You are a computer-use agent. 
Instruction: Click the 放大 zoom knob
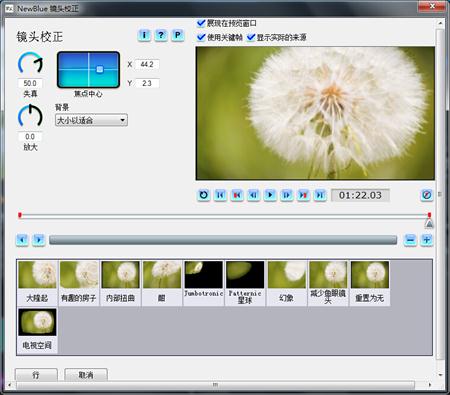coord(30,117)
